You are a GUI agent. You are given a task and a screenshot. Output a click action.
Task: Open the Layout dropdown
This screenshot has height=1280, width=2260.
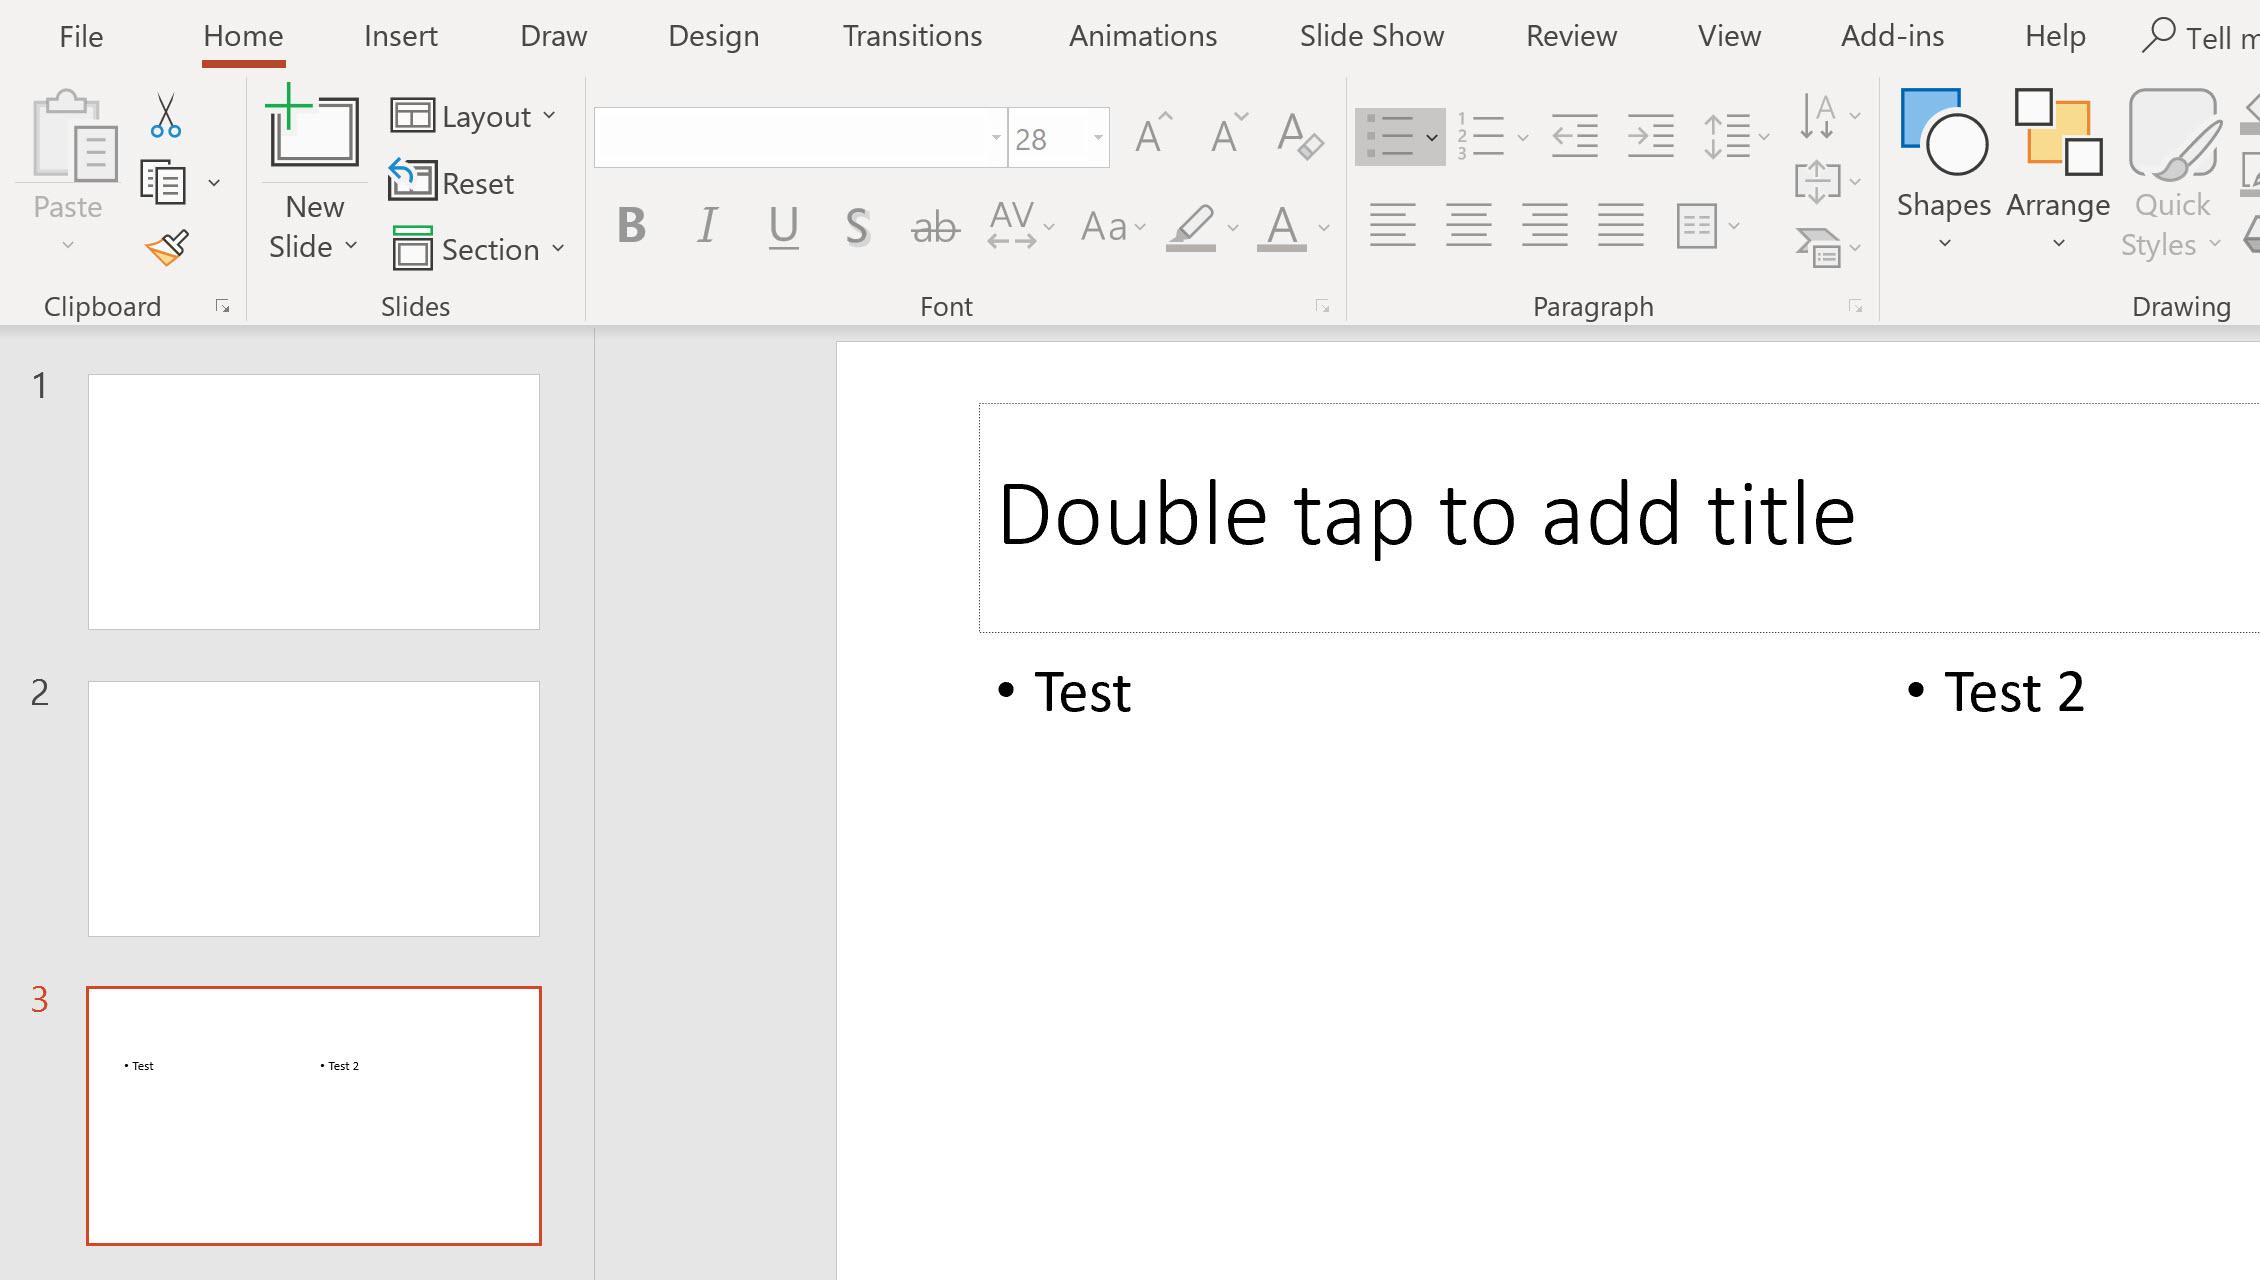(x=476, y=115)
